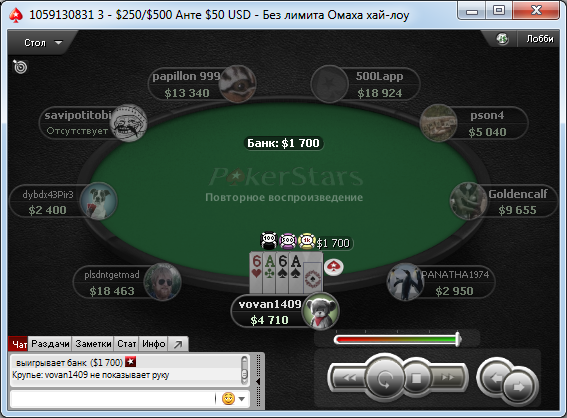The width and height of the screenshot is (567, 418).
Task: Open the Заметки tab
Action: [93, 344]
